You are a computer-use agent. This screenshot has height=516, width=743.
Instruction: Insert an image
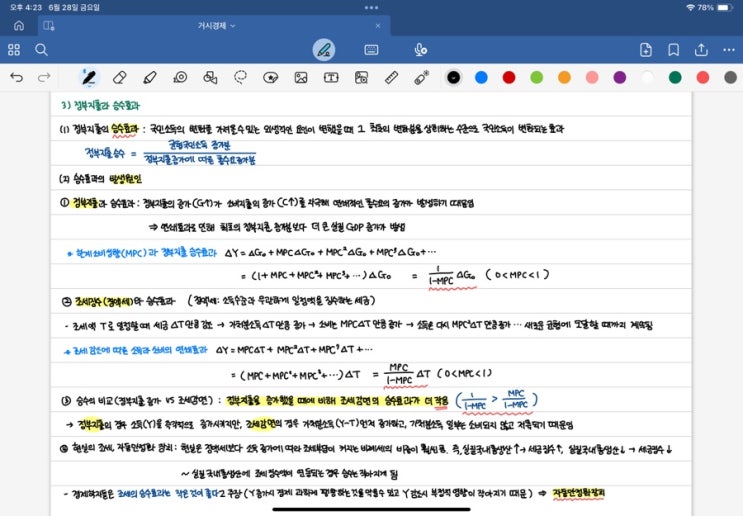click(301, 77)
